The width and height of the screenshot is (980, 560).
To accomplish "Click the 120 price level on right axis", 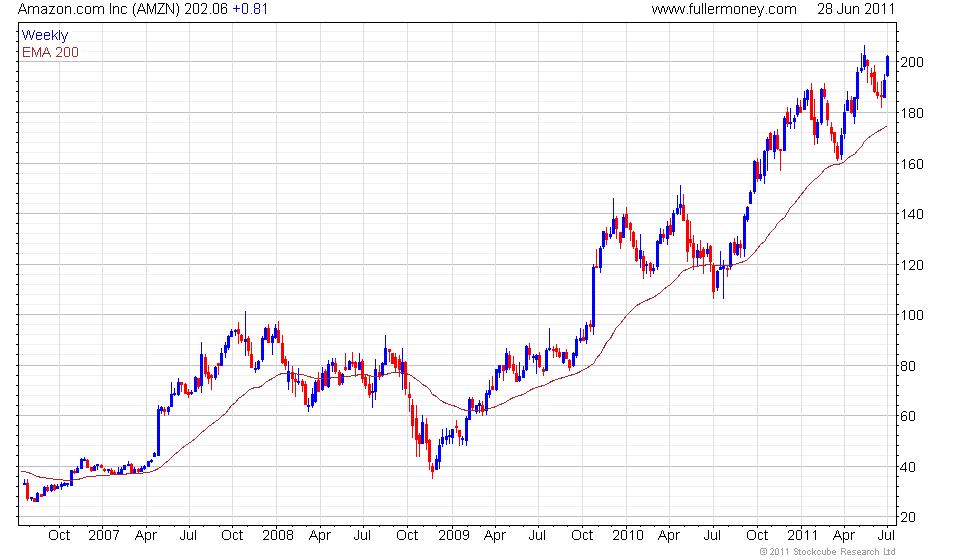I will [914, 266].
